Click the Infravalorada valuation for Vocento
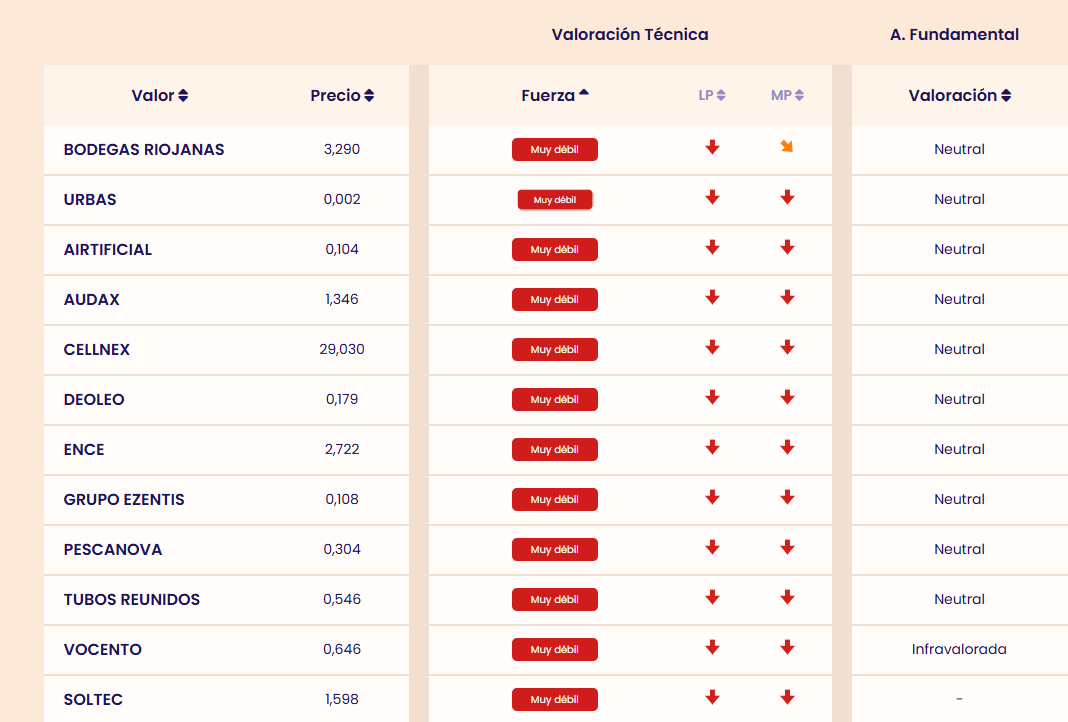The height and width of the screenshot is (722, 1068). tap(959, 650)
